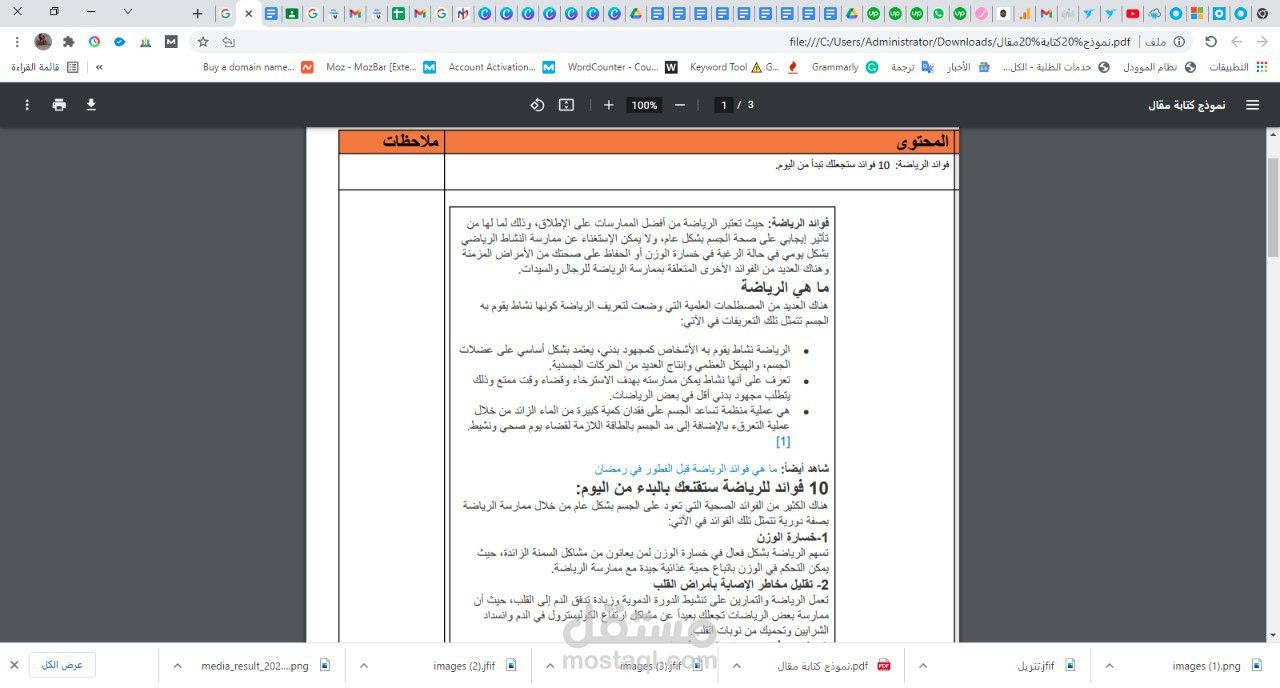Expand options for نموذج كتابة مقال.pdf download

click(x=738, y=665)
